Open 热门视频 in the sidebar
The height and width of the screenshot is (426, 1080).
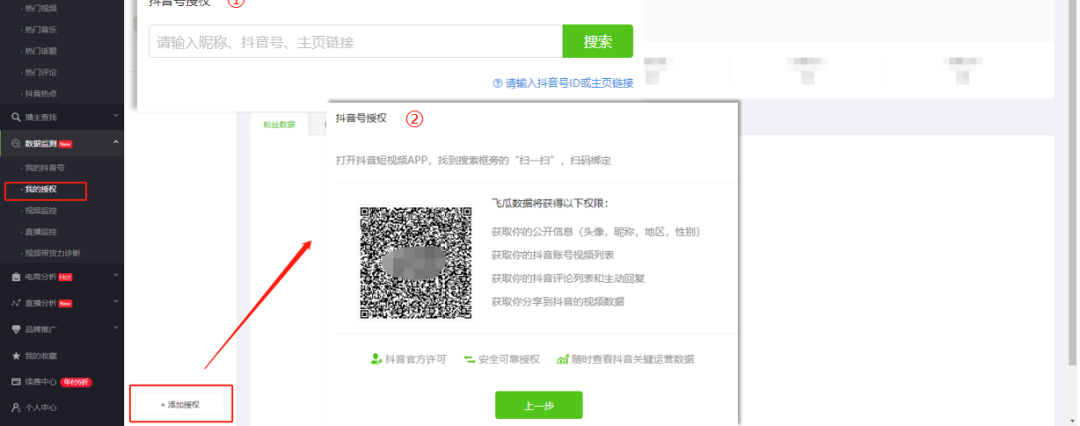[40, 8]
